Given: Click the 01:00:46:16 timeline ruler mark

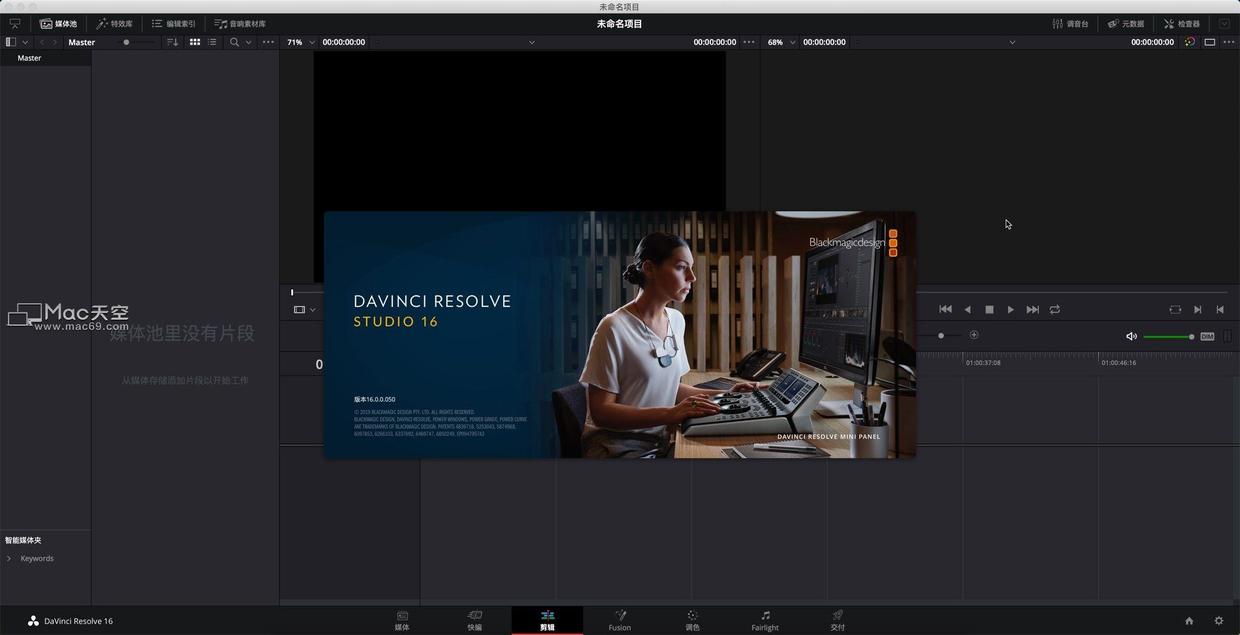Looking at the screenshot, I should (x=1119, y=363).
